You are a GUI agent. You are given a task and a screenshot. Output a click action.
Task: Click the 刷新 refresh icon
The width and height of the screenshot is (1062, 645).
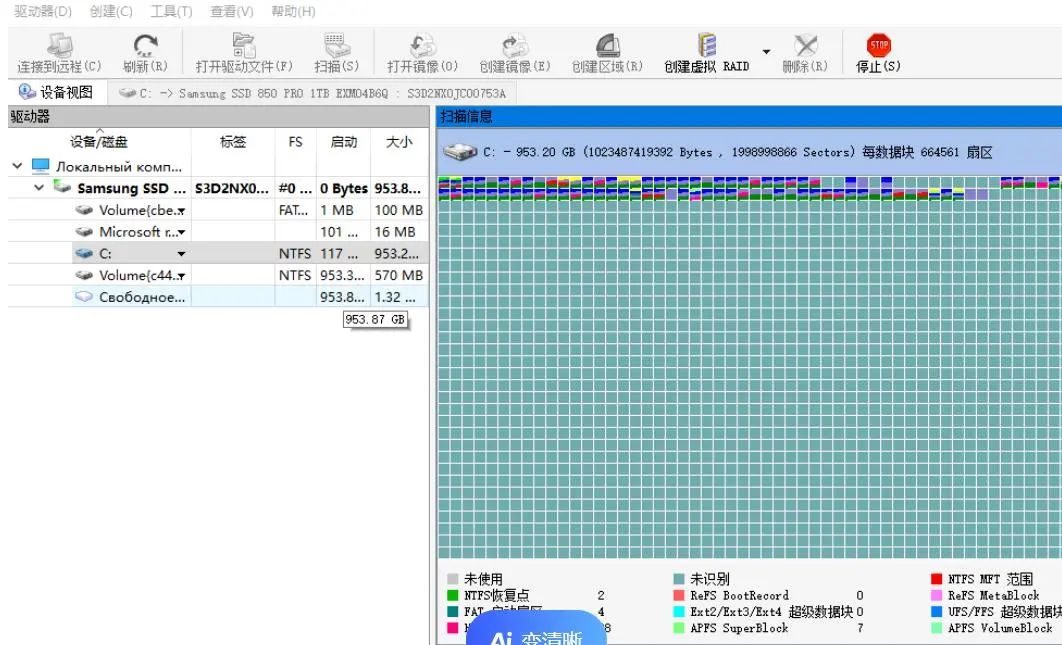(x=145, y=45)
